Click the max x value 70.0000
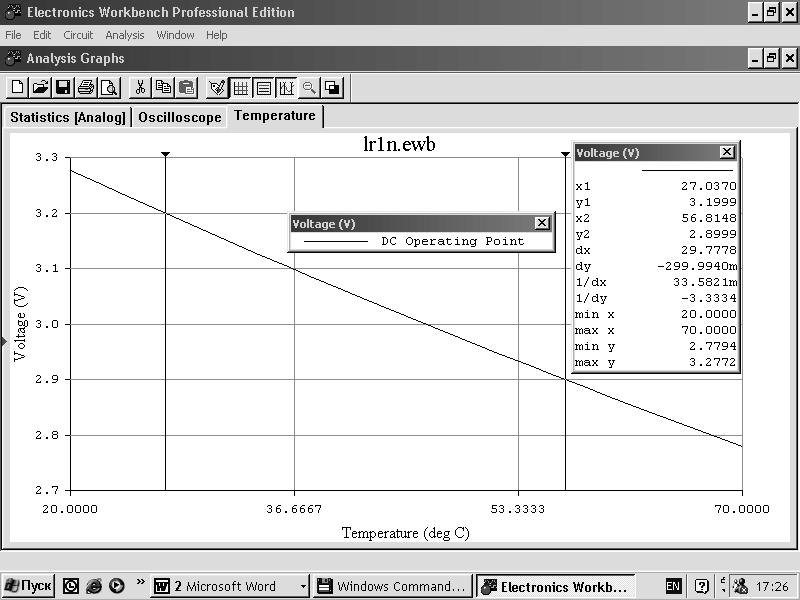The width and height of the screenshot is (800, 600). (709, 330)
